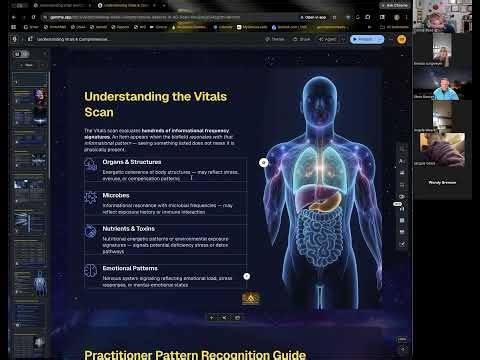Select the first card thumbnail in sidebar
The width and height of the screenshot is (480, 360).
pos(30,79)
